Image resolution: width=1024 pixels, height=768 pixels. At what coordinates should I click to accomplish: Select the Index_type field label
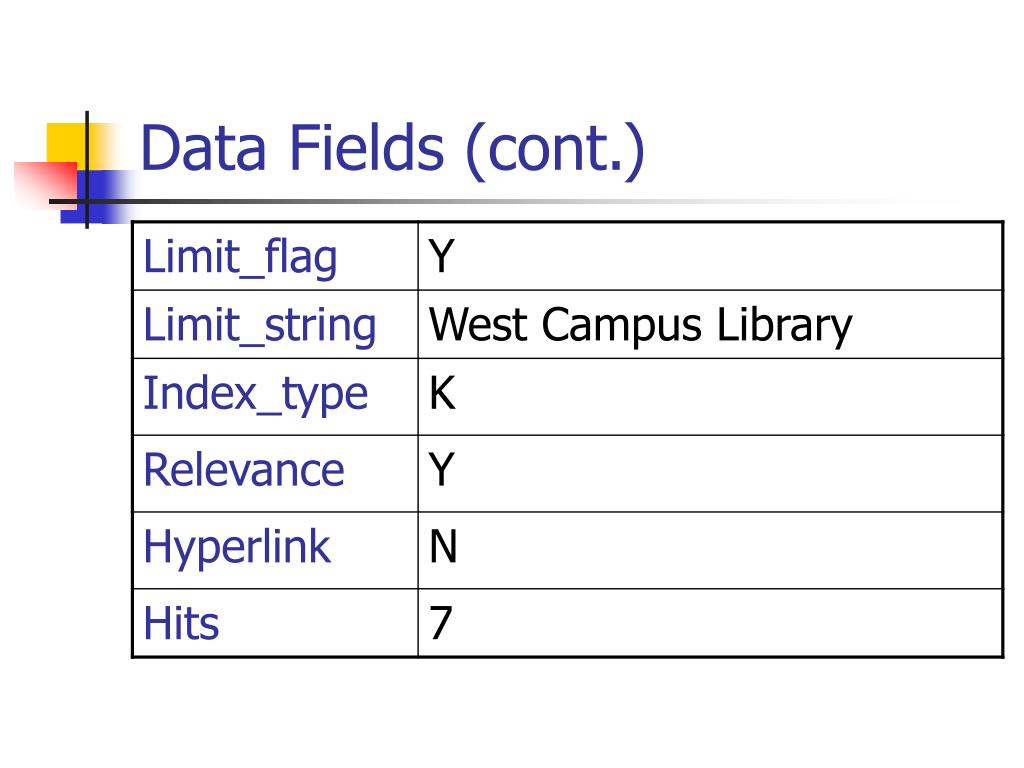(255, 394)
